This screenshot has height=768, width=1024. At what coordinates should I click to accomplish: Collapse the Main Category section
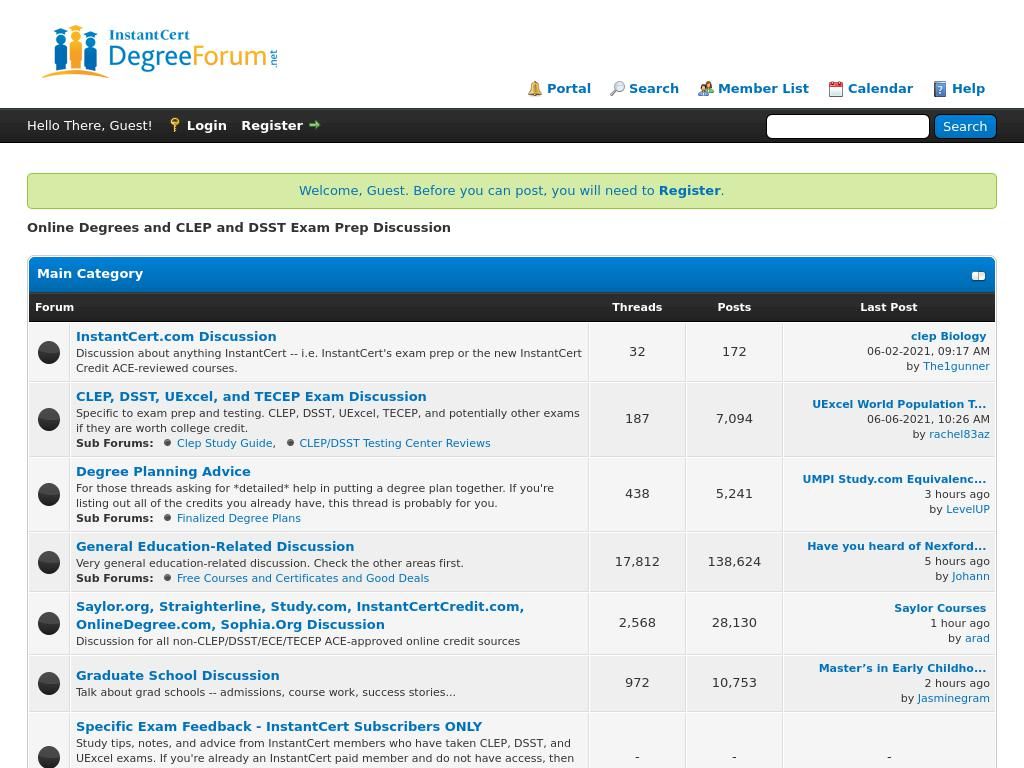(x=978, y=276)
